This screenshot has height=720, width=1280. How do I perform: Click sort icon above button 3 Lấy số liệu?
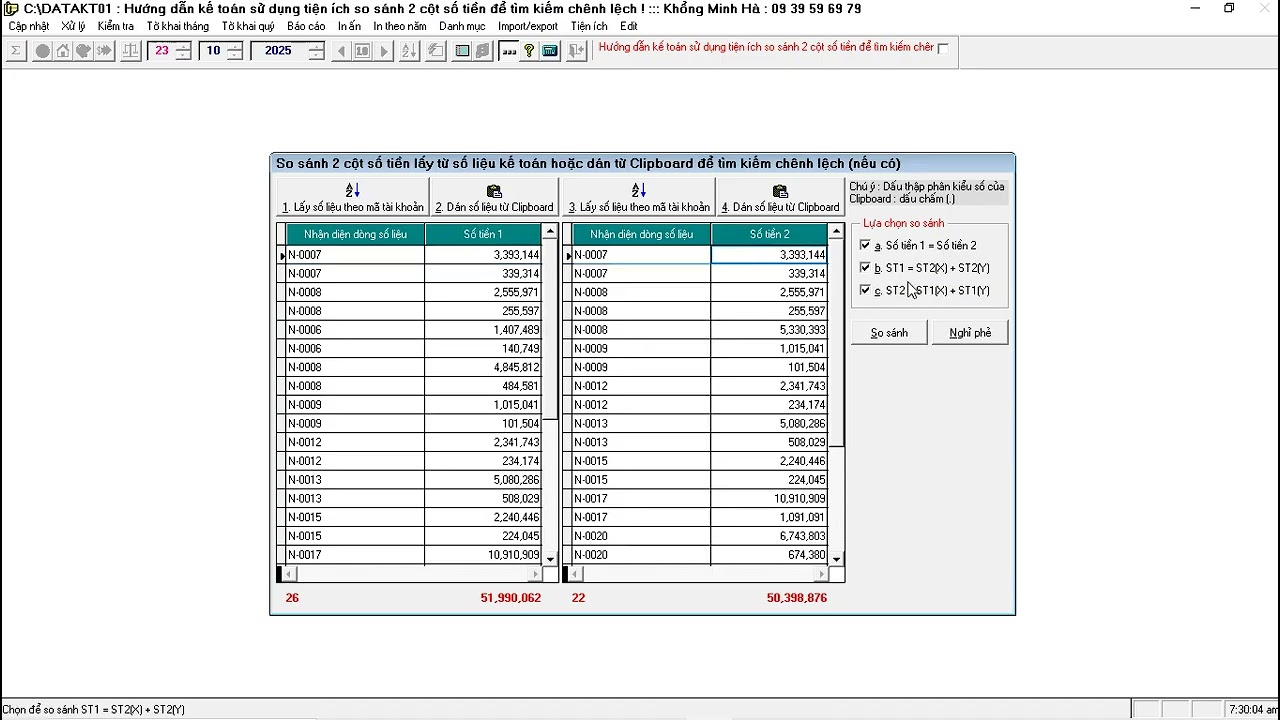(x=639, y=190)
